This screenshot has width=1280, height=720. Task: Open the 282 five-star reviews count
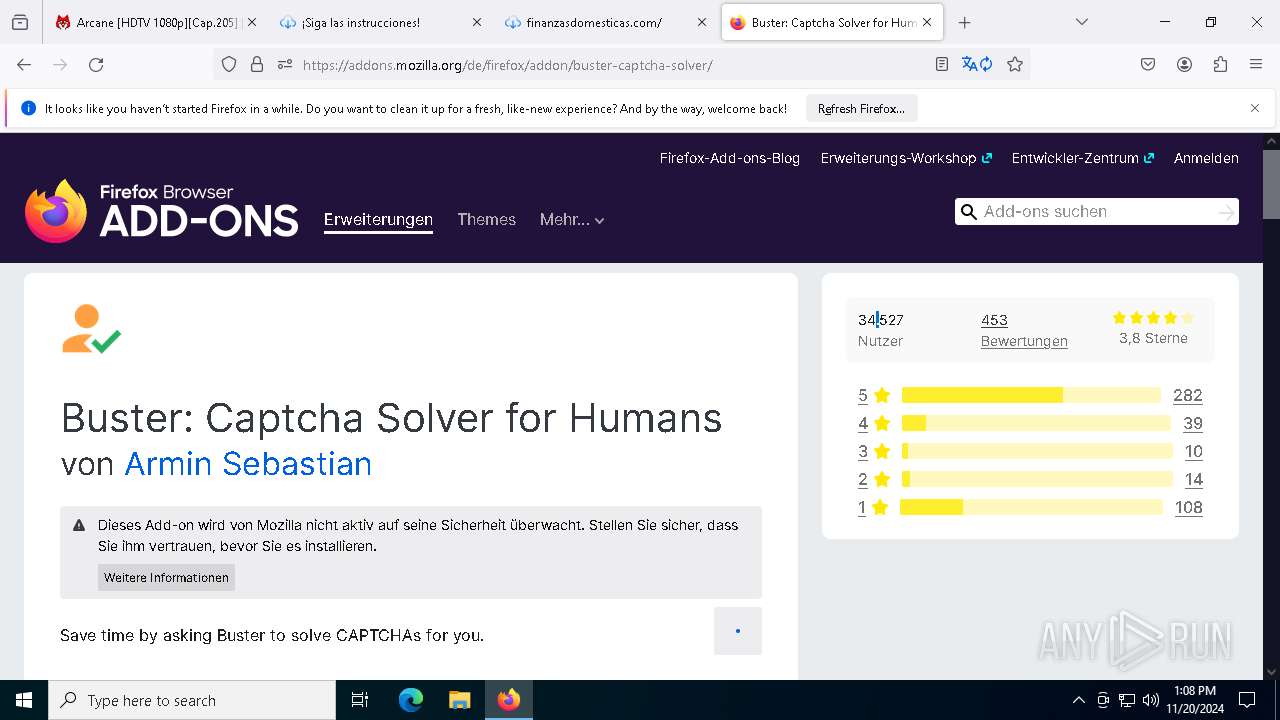point(1188,395)
